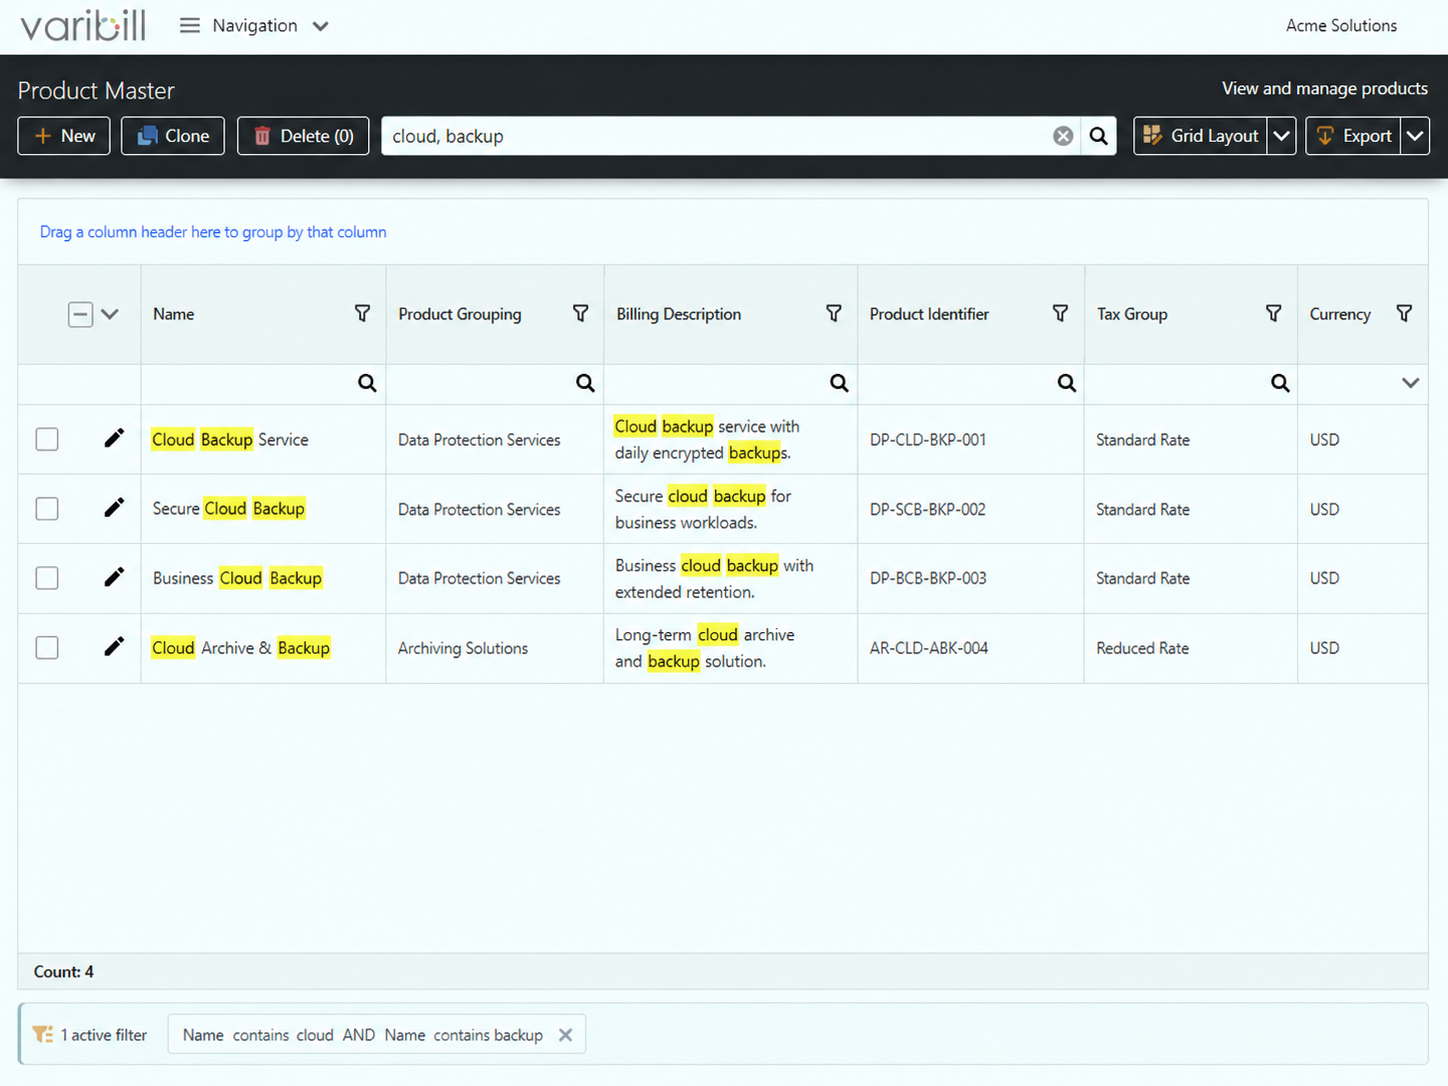Sort by Product Grouping column header

[x=460, y=314]
